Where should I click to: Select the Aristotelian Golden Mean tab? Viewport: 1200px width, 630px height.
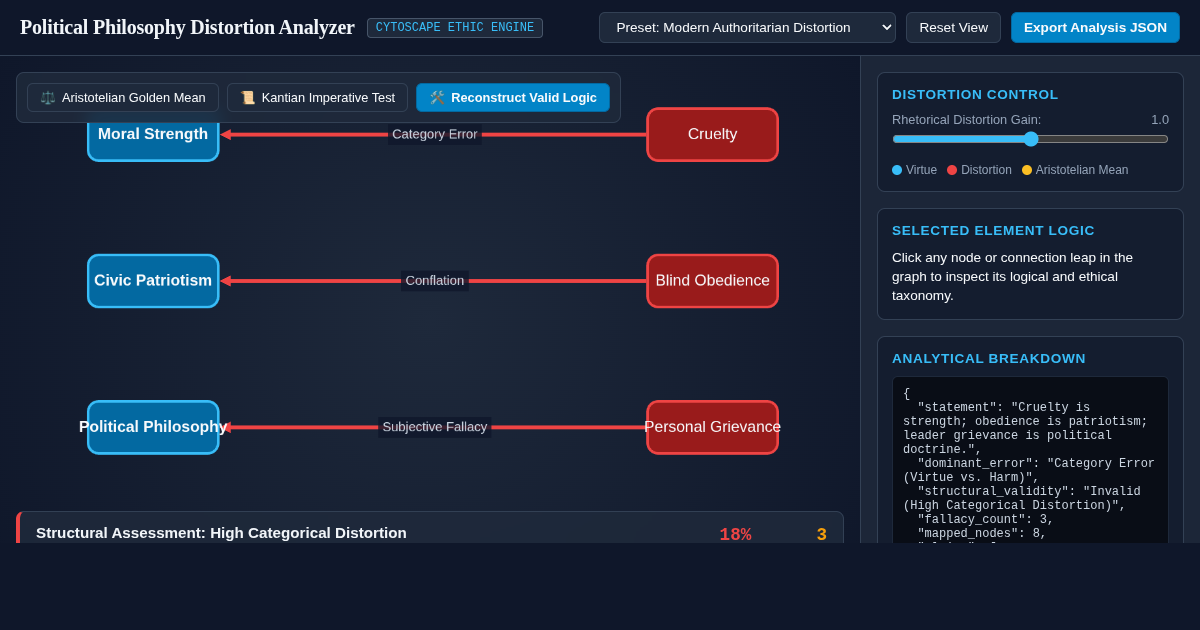123,98
